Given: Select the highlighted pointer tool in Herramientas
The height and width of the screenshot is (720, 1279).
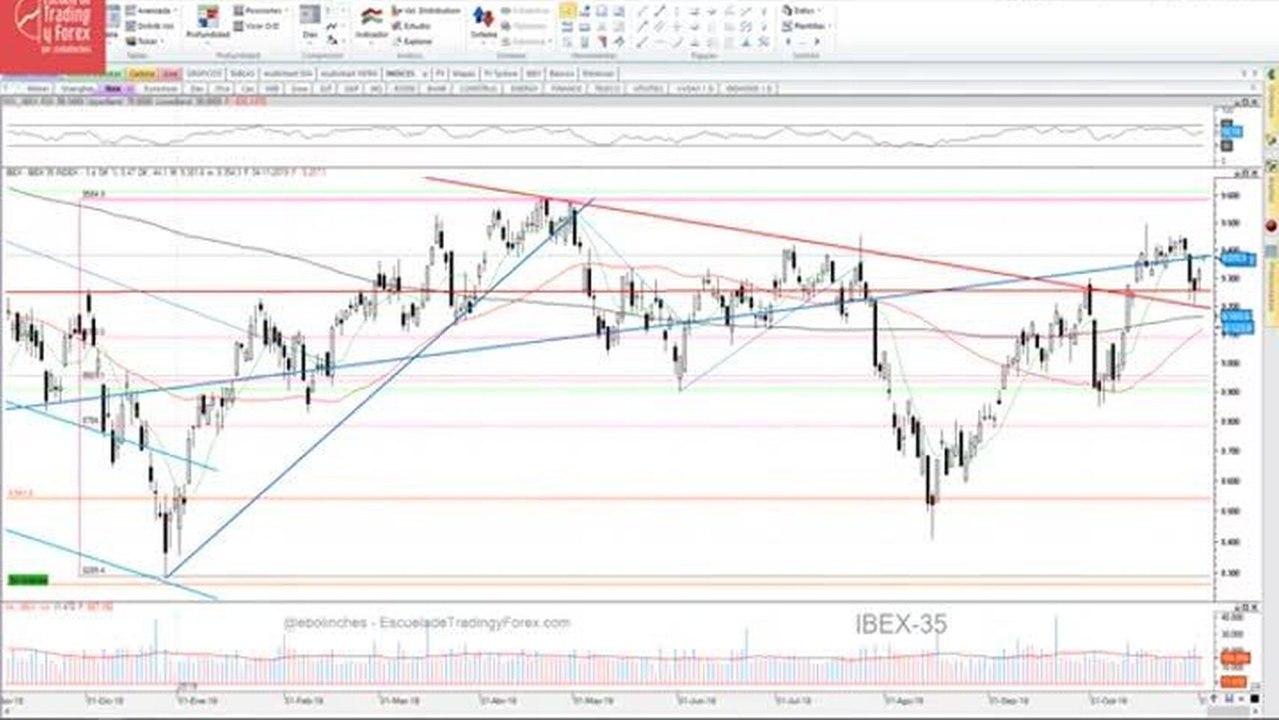Looking at the screenshot, I should pos(567,10).
